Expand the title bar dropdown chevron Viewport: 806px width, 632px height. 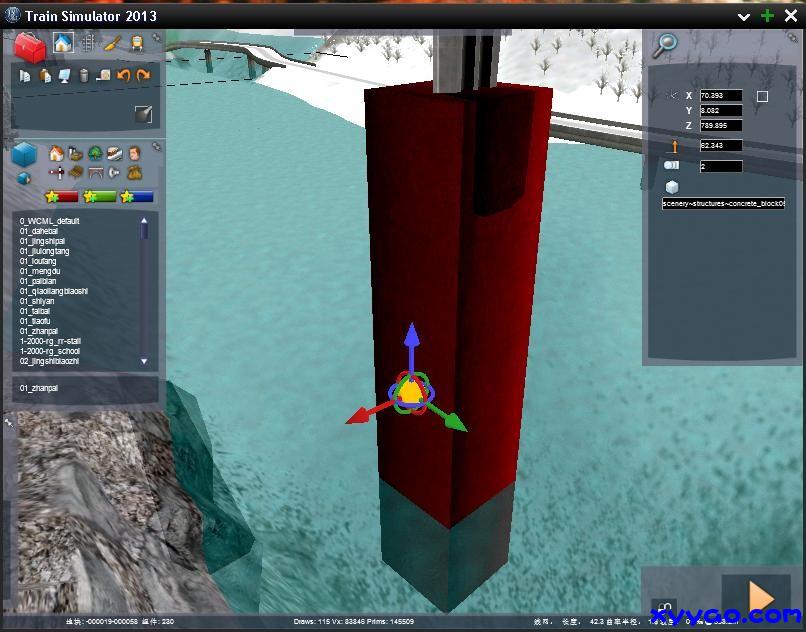[745, 16]
